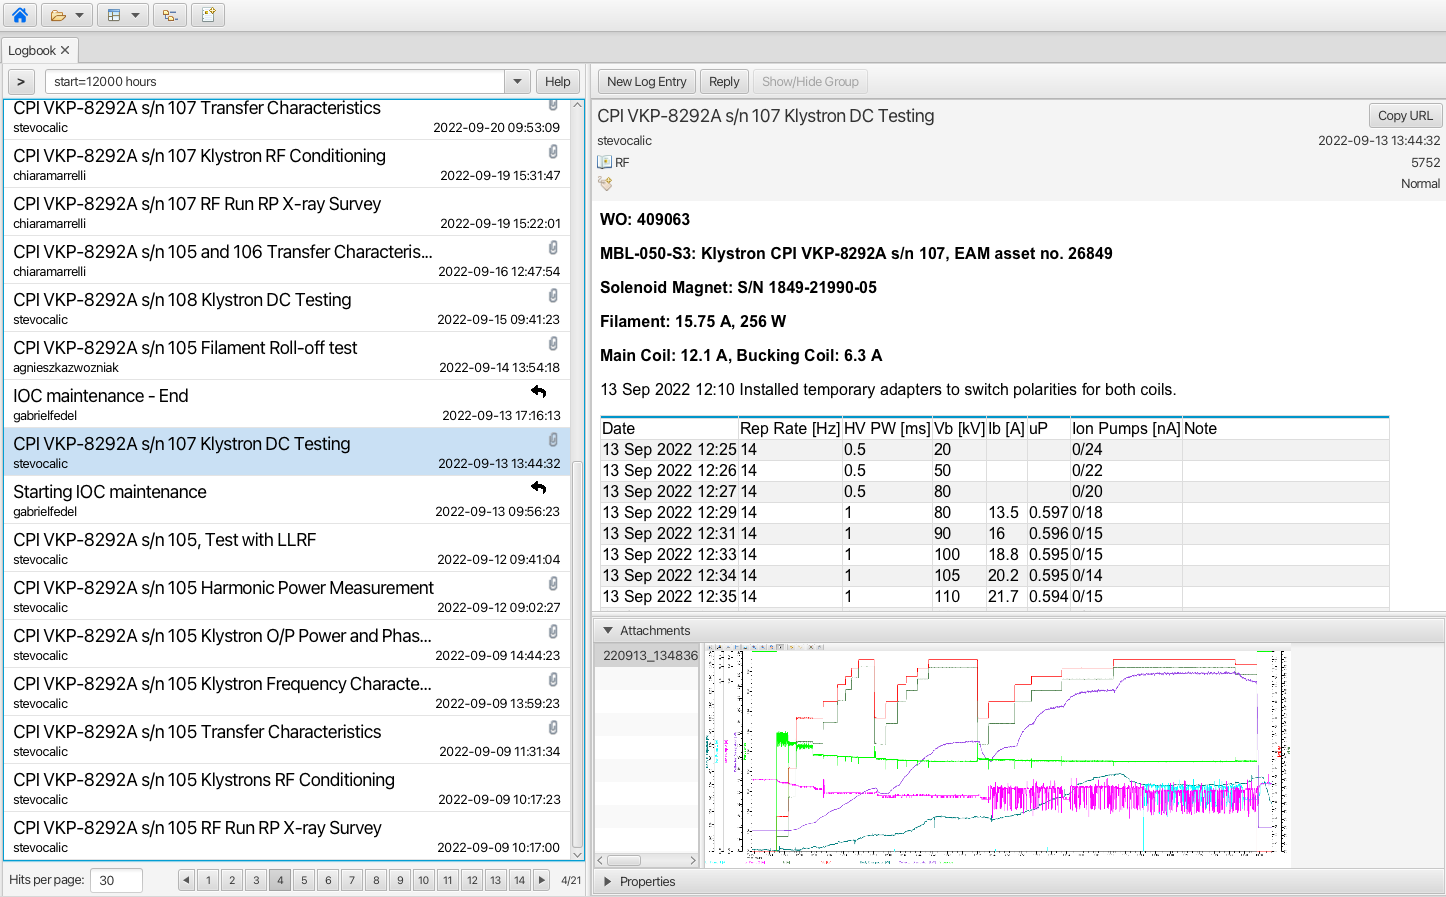The height and width of the screenshot is (897, 1446).
Task: Collapse the Attachments section
Action: point(608,631)
